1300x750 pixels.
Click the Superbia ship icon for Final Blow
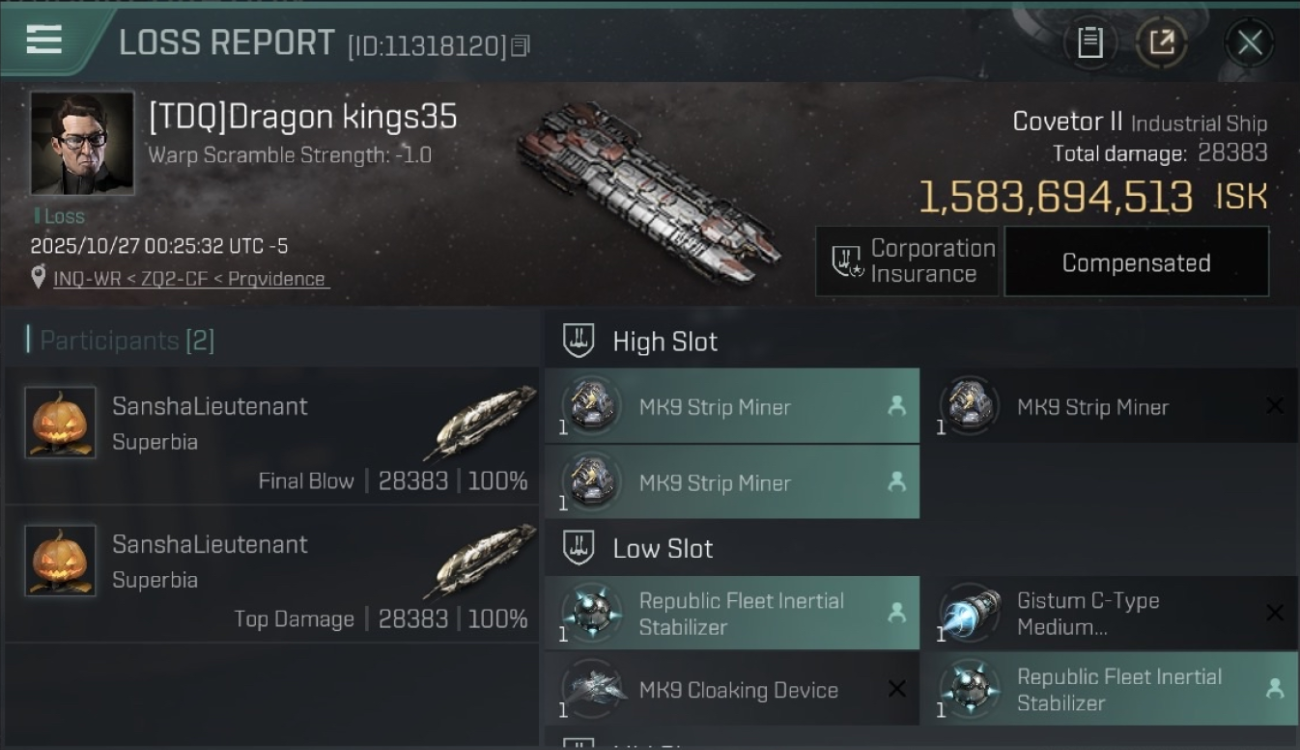click(x=484, y=421)
